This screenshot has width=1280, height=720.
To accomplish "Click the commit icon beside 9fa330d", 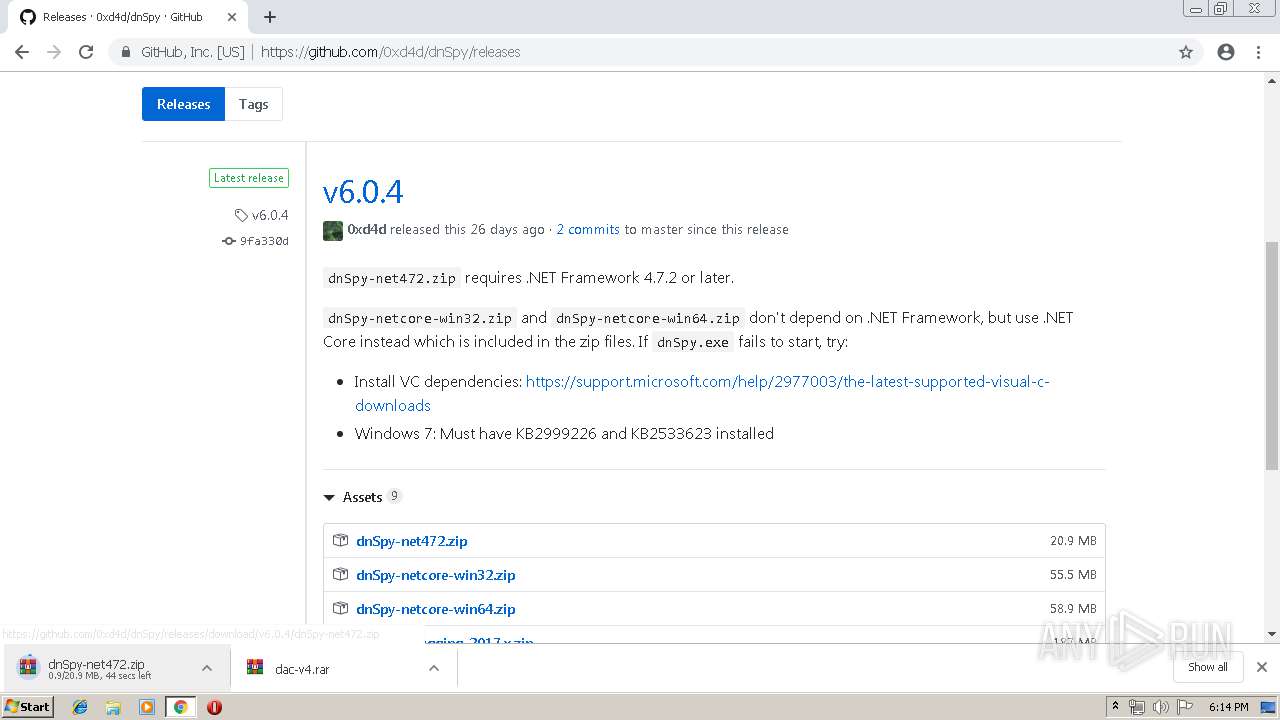I will click(229, 241).
